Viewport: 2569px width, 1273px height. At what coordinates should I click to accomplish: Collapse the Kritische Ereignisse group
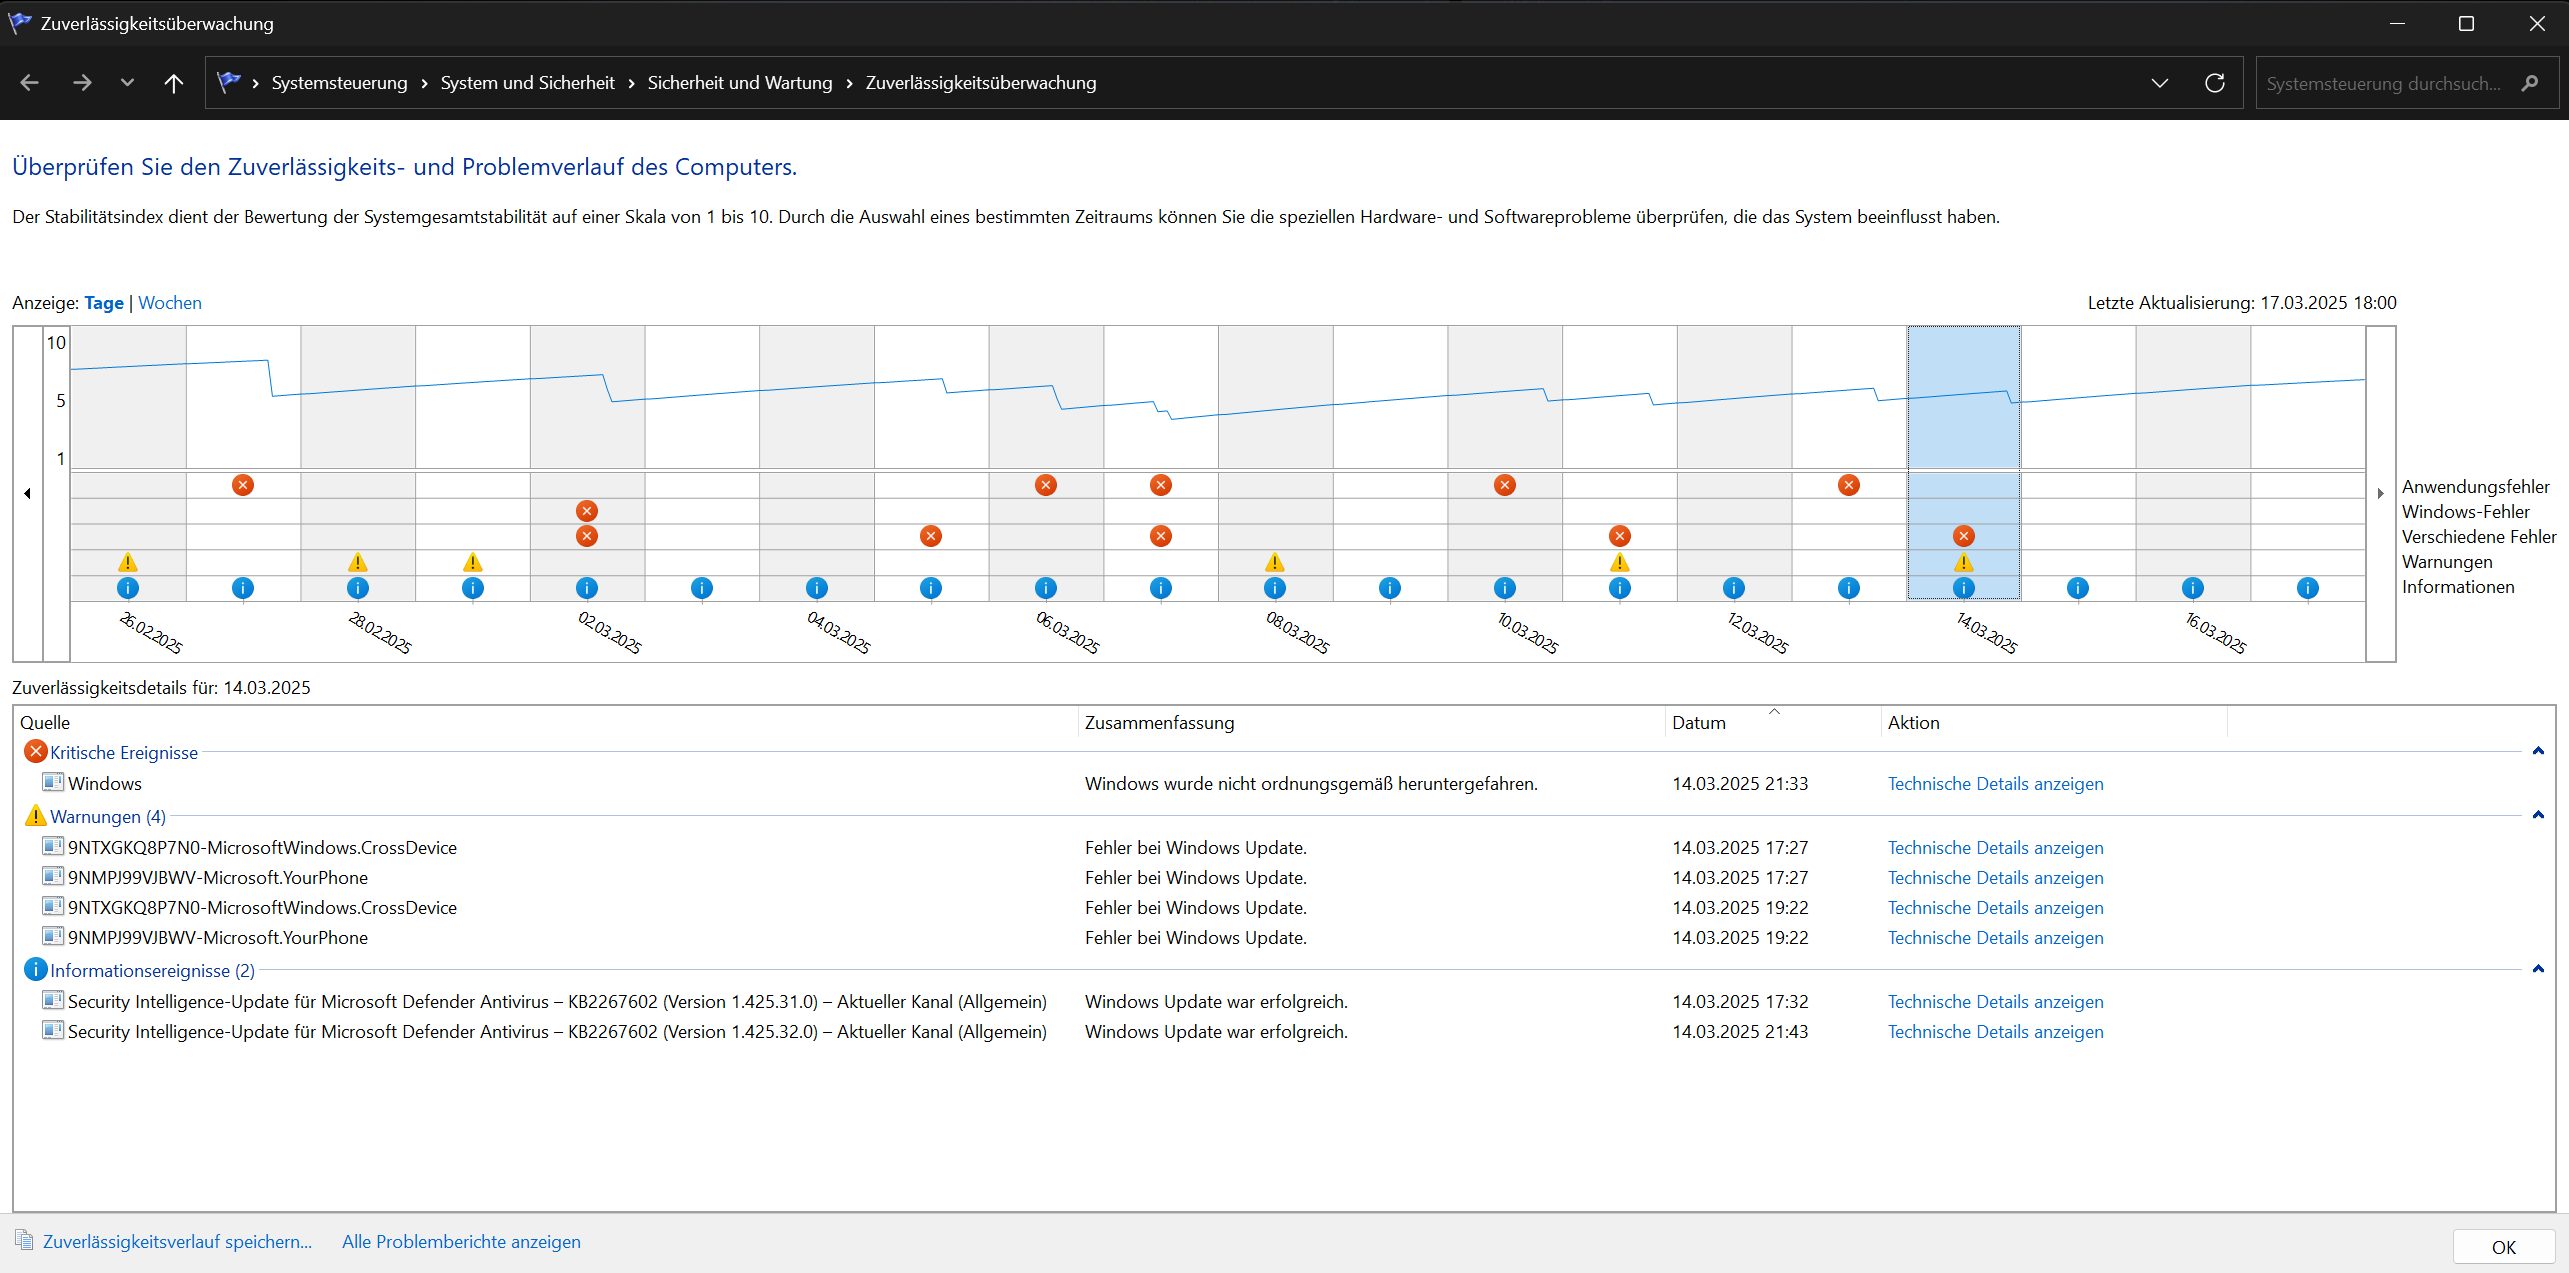click(2537, 751)
